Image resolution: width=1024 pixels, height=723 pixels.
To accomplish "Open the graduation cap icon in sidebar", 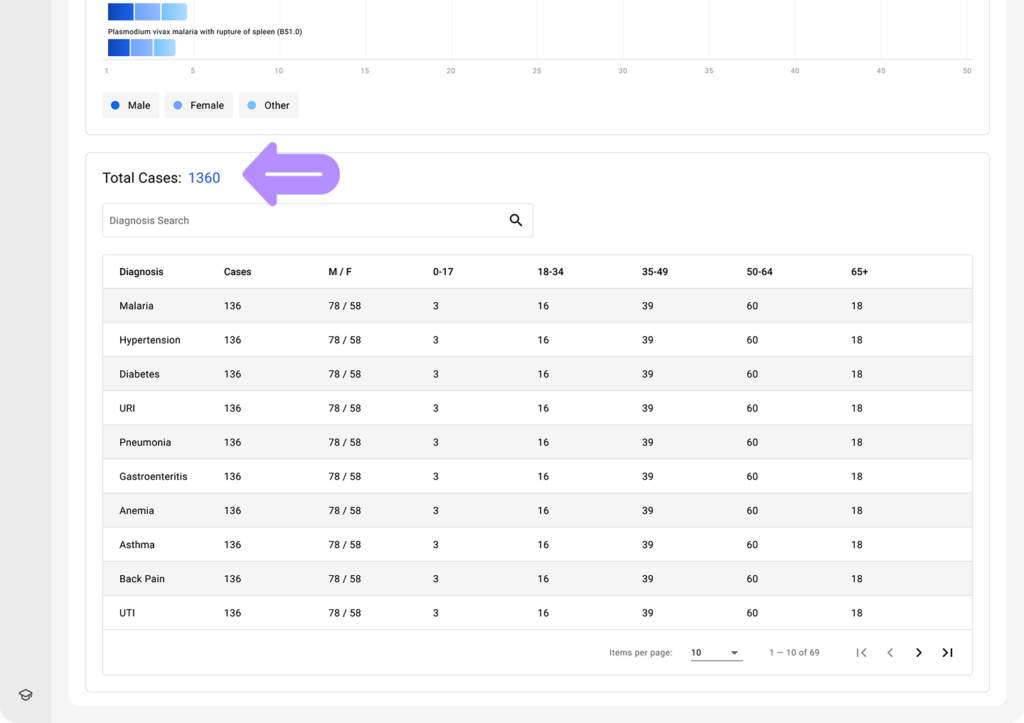I will click(25, 694).
